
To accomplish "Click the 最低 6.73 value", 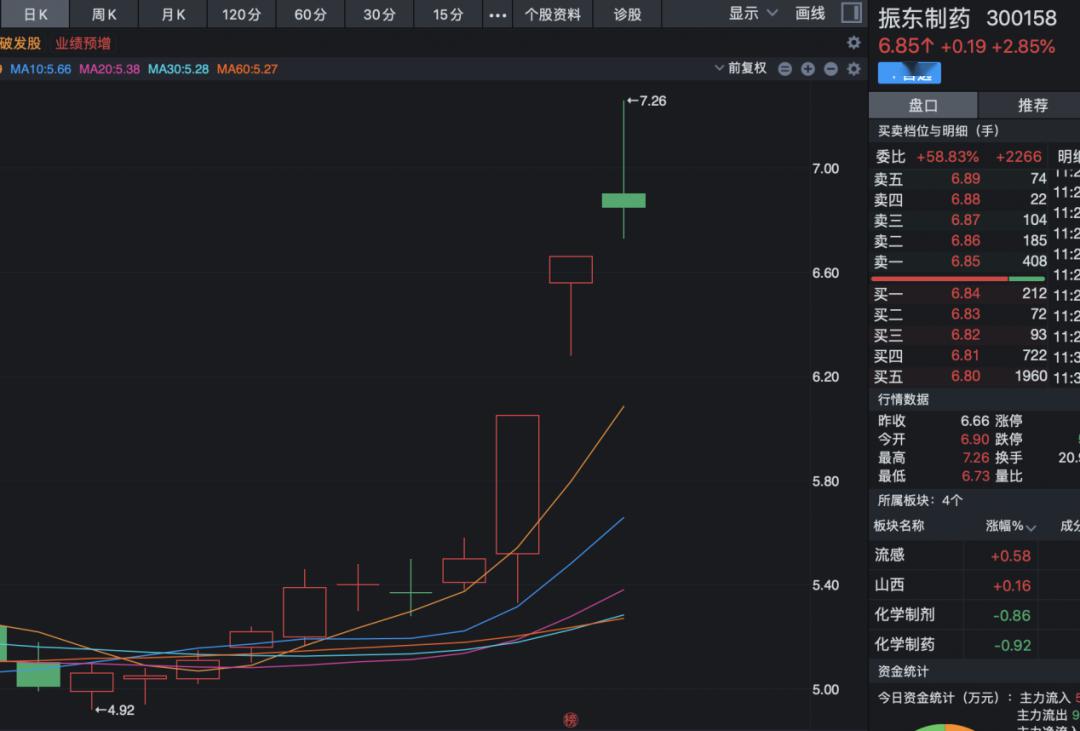I will (975, 477).
